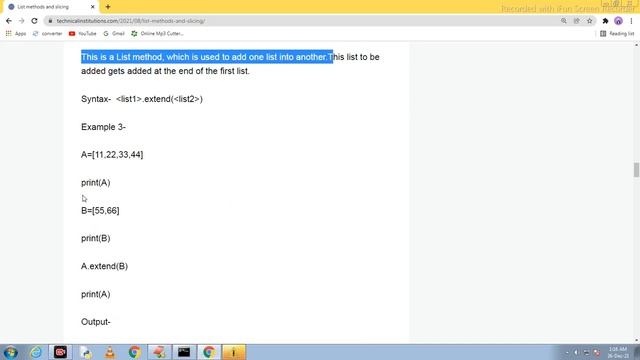Open the YouTube bookmark

pos(82,33)
